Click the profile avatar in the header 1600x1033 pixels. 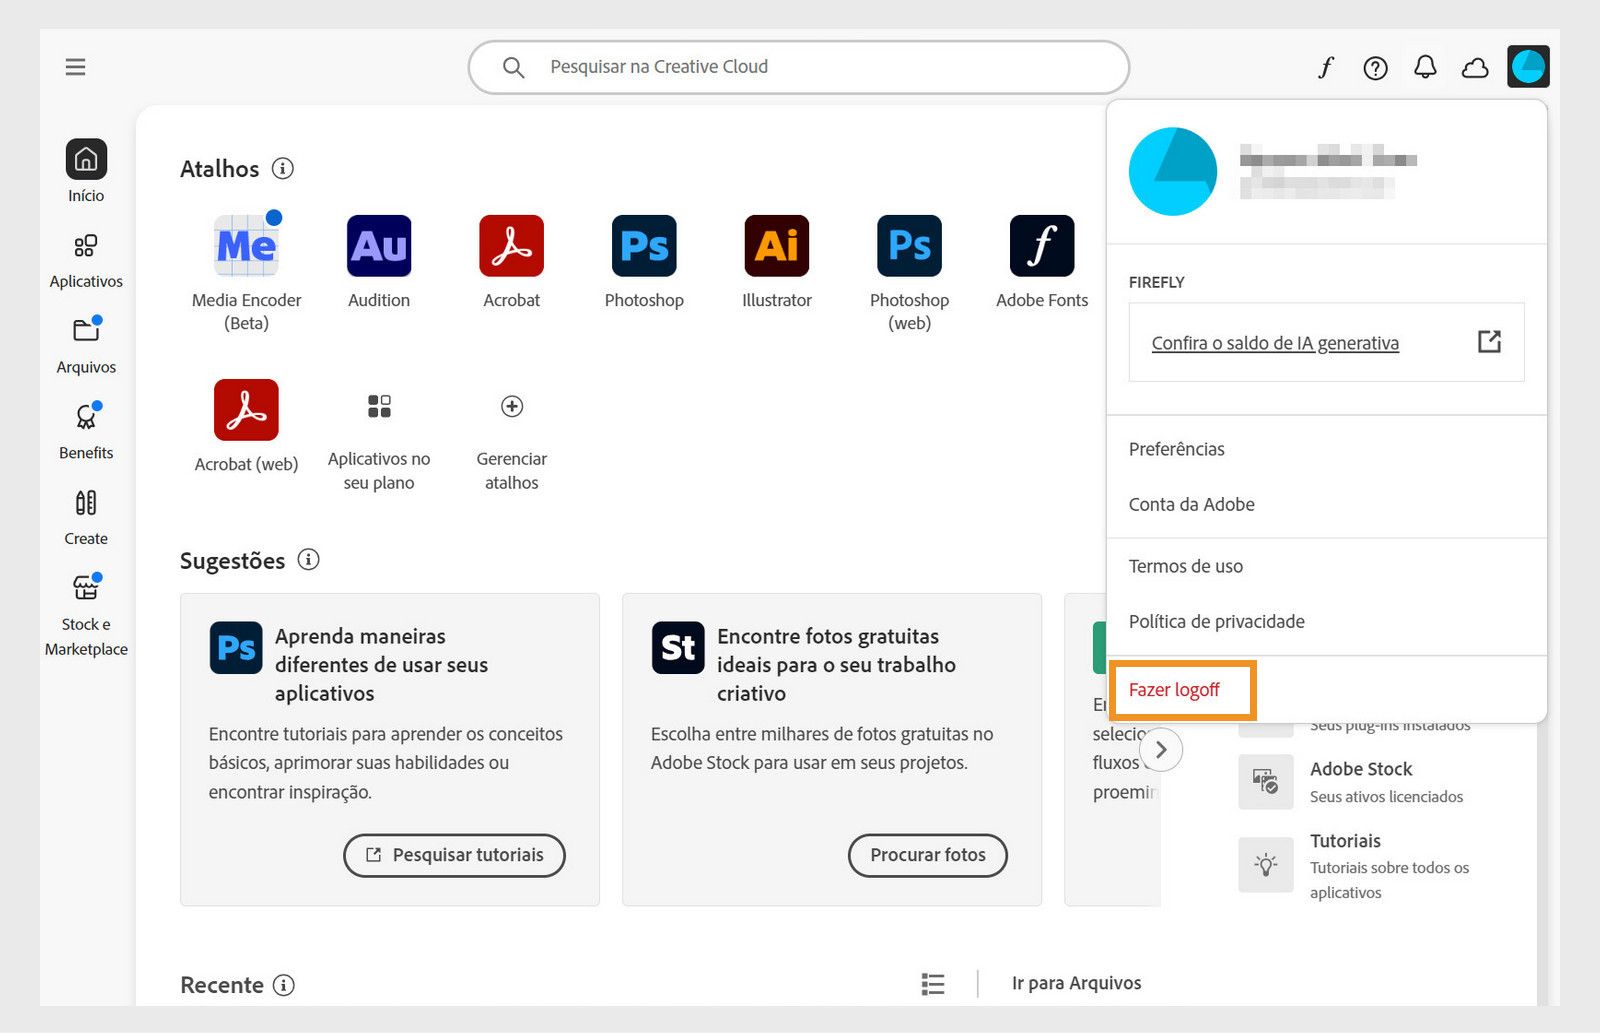[x=1528, y=67]
